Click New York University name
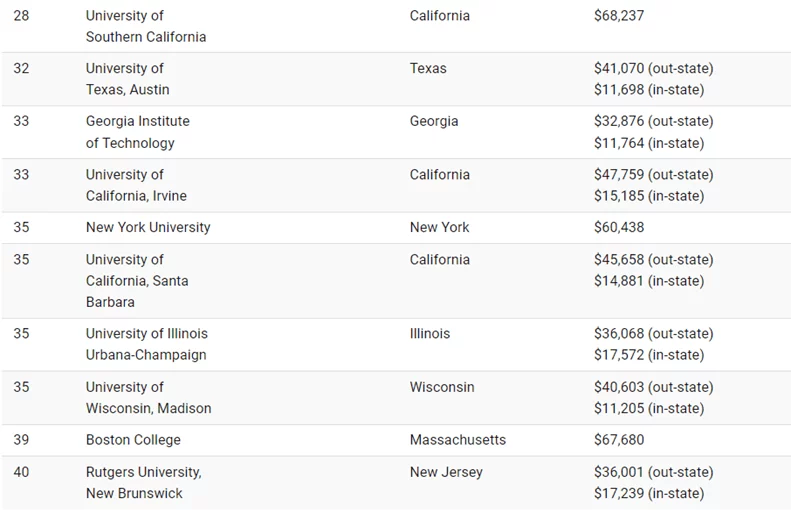 tap(148, 228)
